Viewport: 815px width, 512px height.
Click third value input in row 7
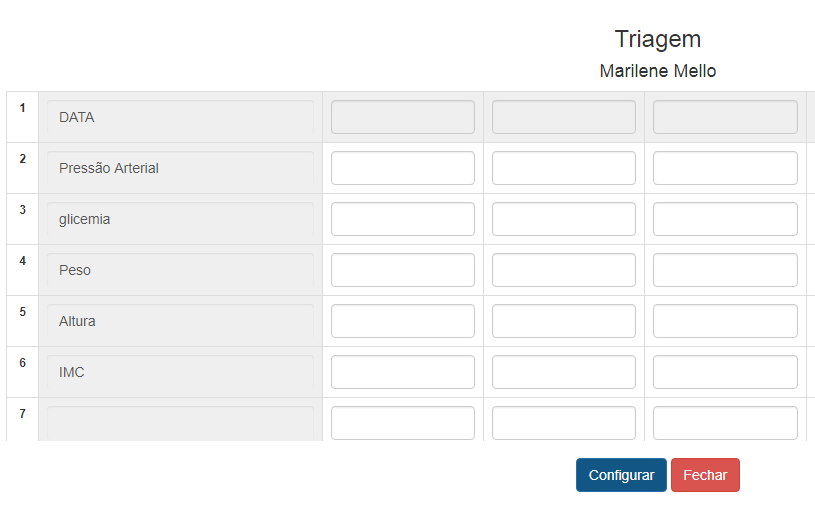(x=725, y=422)
